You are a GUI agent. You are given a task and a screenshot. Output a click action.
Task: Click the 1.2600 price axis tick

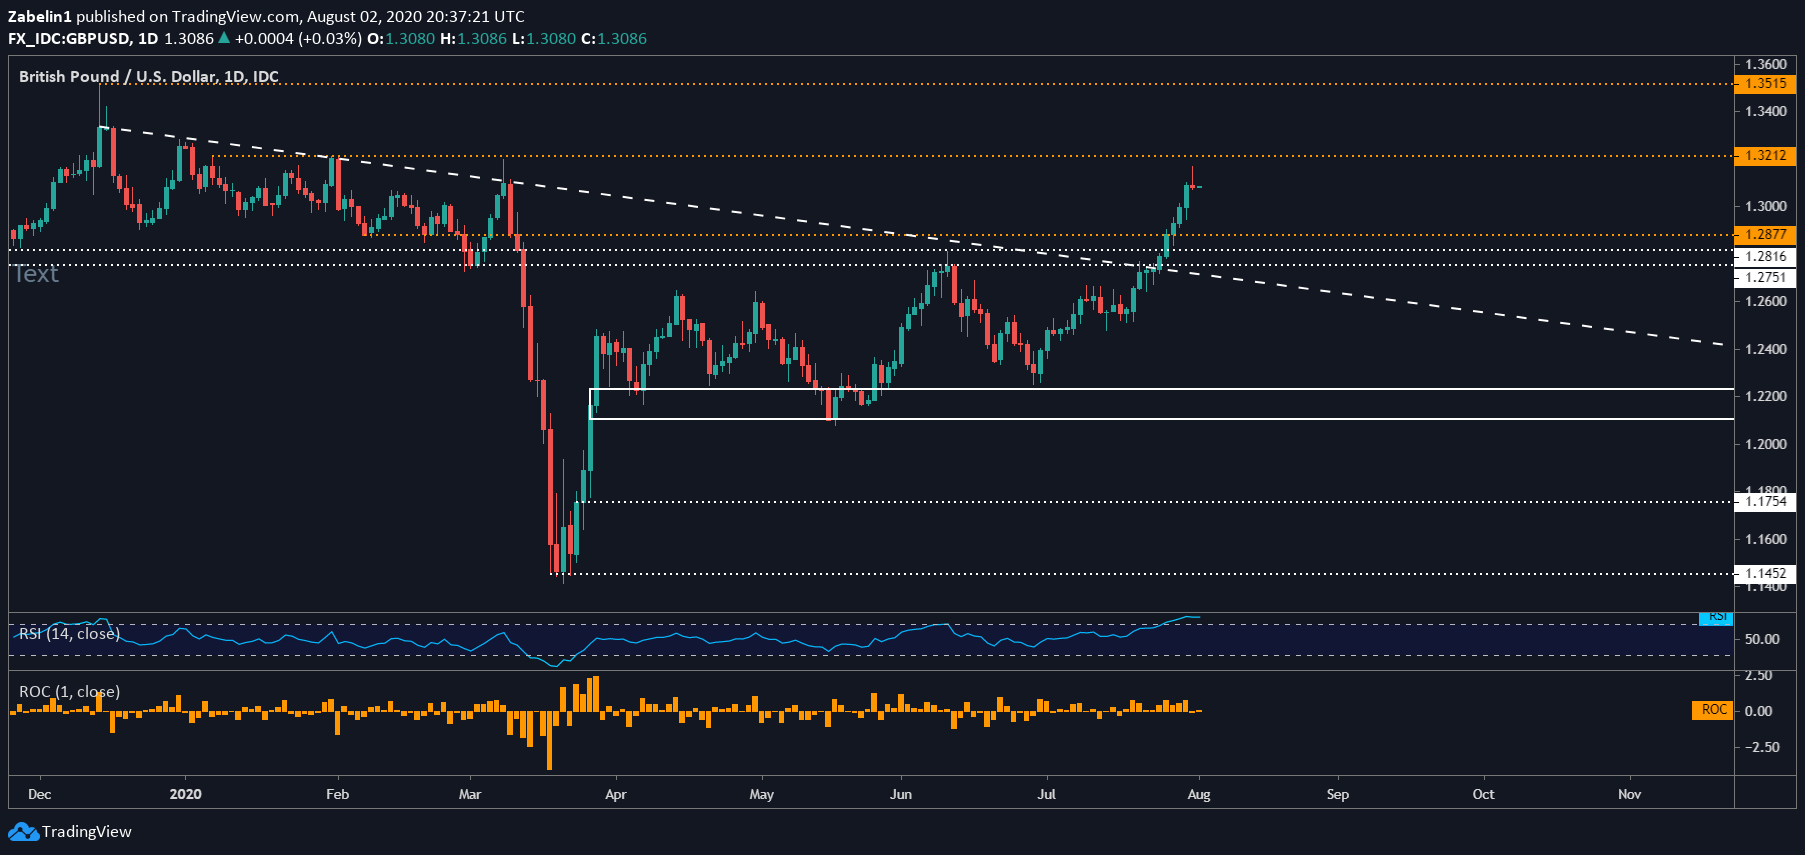[x=1766, y=301]
